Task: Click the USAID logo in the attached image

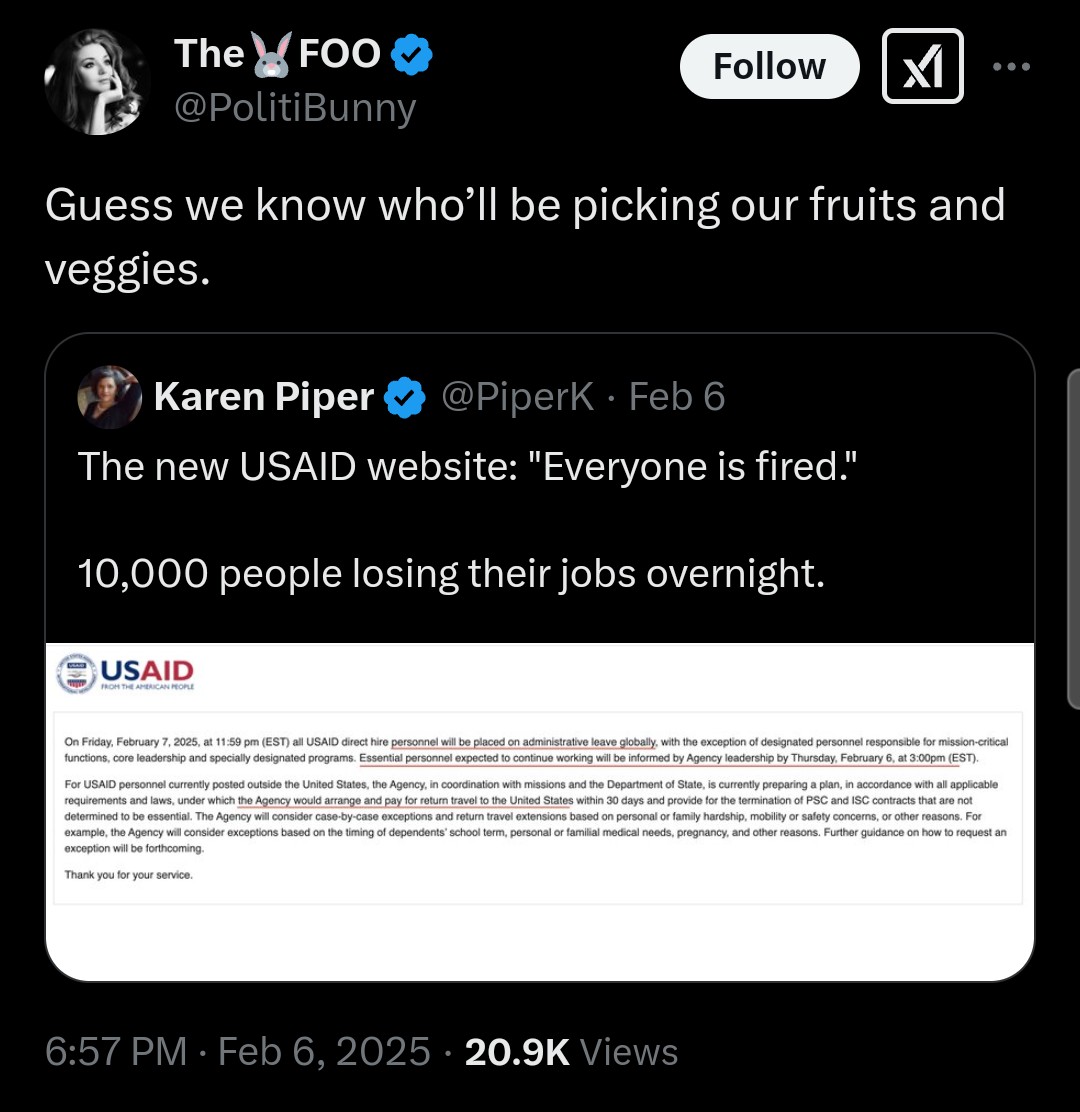Action: click(x=127, y=672)
